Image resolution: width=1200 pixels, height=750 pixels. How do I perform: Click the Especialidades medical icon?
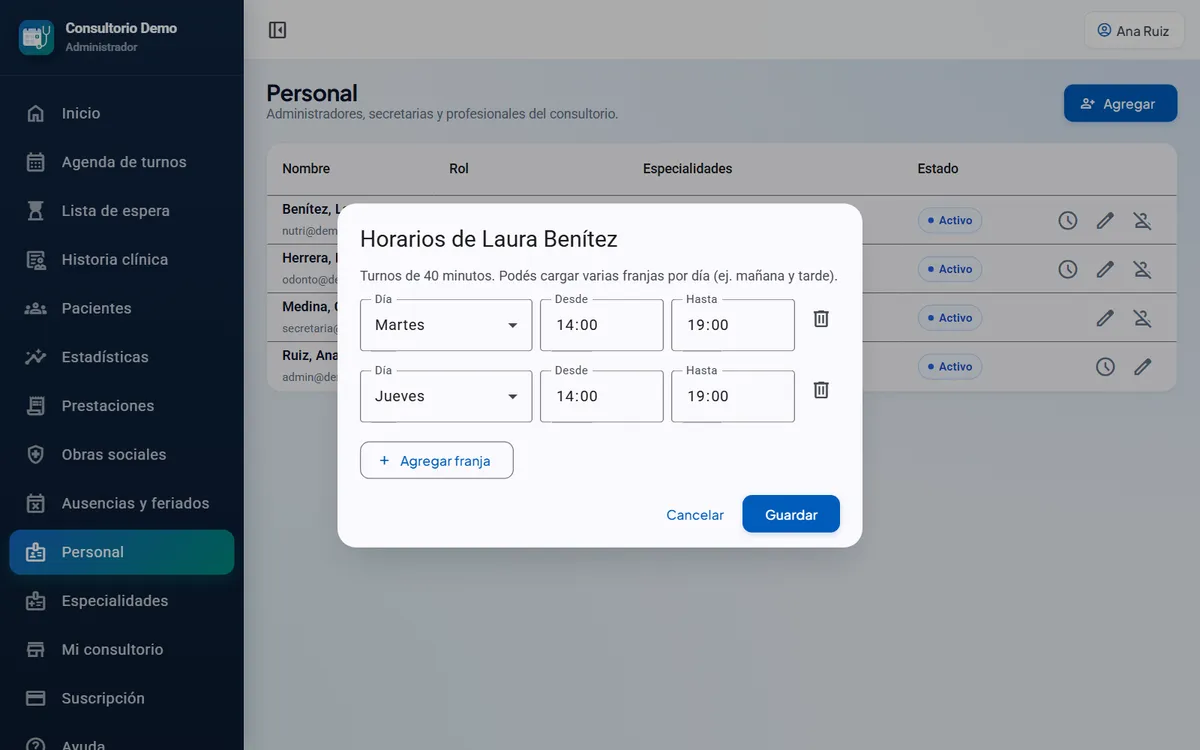click(x=36, y=601)
